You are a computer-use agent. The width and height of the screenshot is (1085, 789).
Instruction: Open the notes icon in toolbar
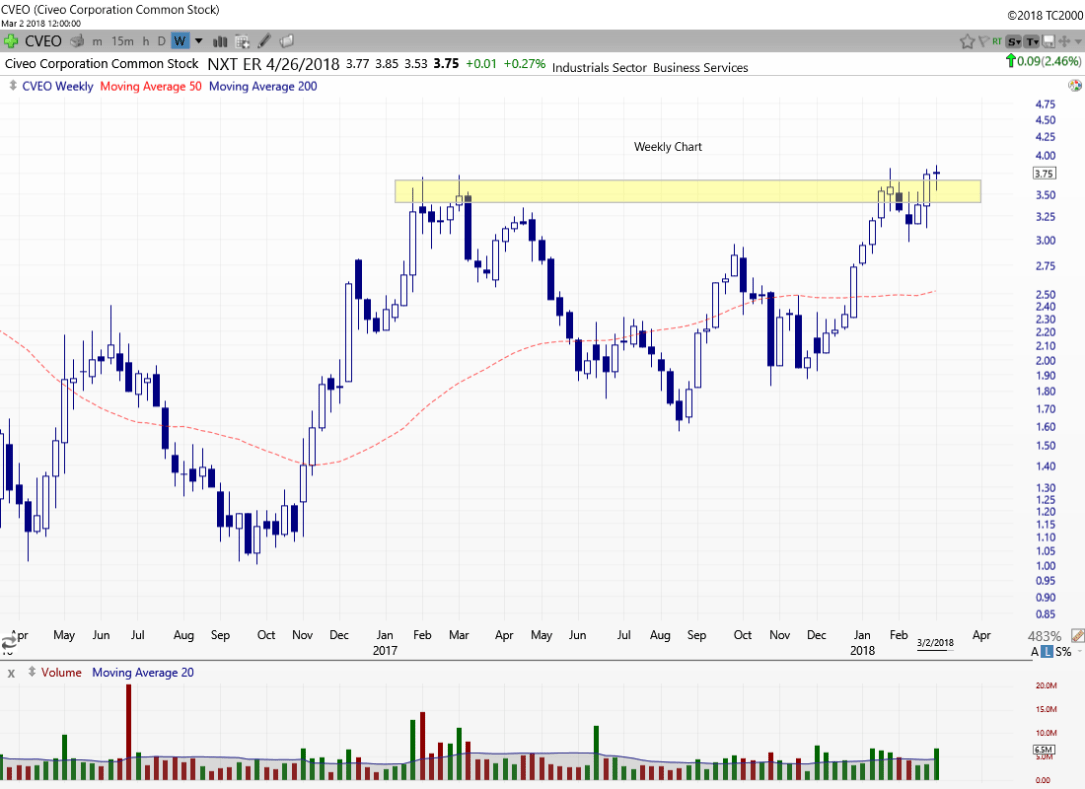(x=286, y=41)
